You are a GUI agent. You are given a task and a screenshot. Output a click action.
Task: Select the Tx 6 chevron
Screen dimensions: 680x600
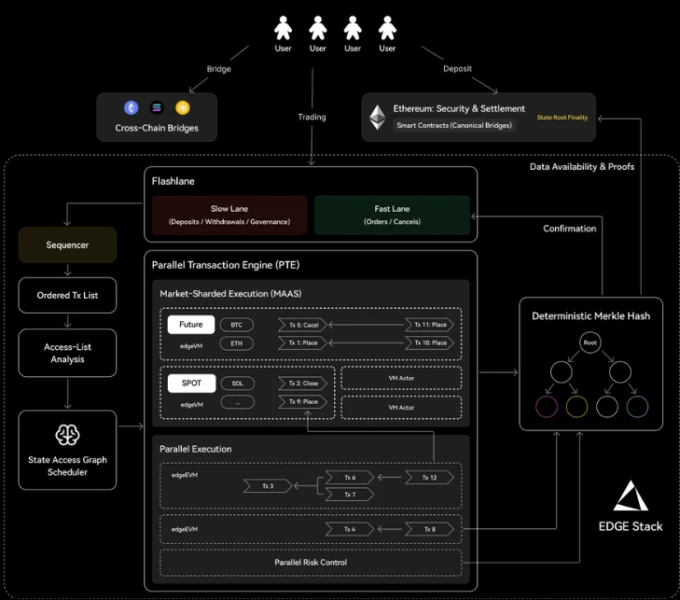350,477
